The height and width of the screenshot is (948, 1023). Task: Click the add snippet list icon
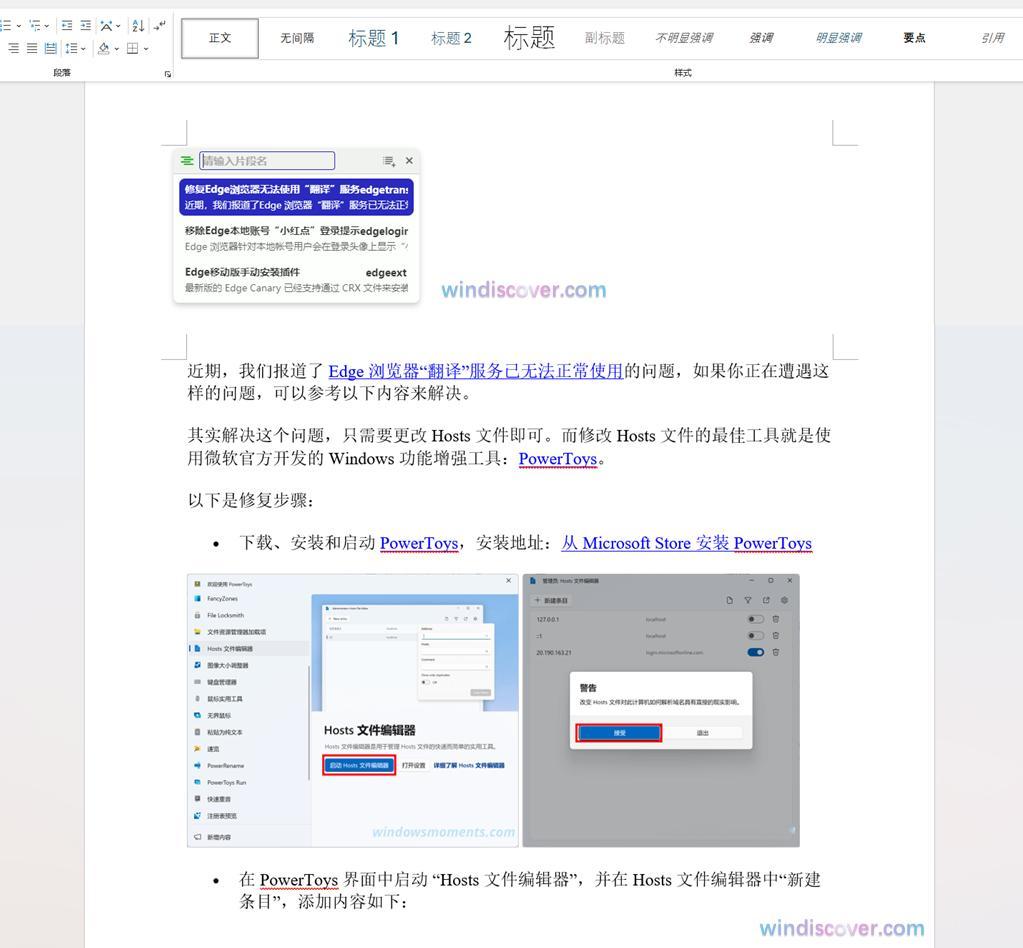coord(389,161)
